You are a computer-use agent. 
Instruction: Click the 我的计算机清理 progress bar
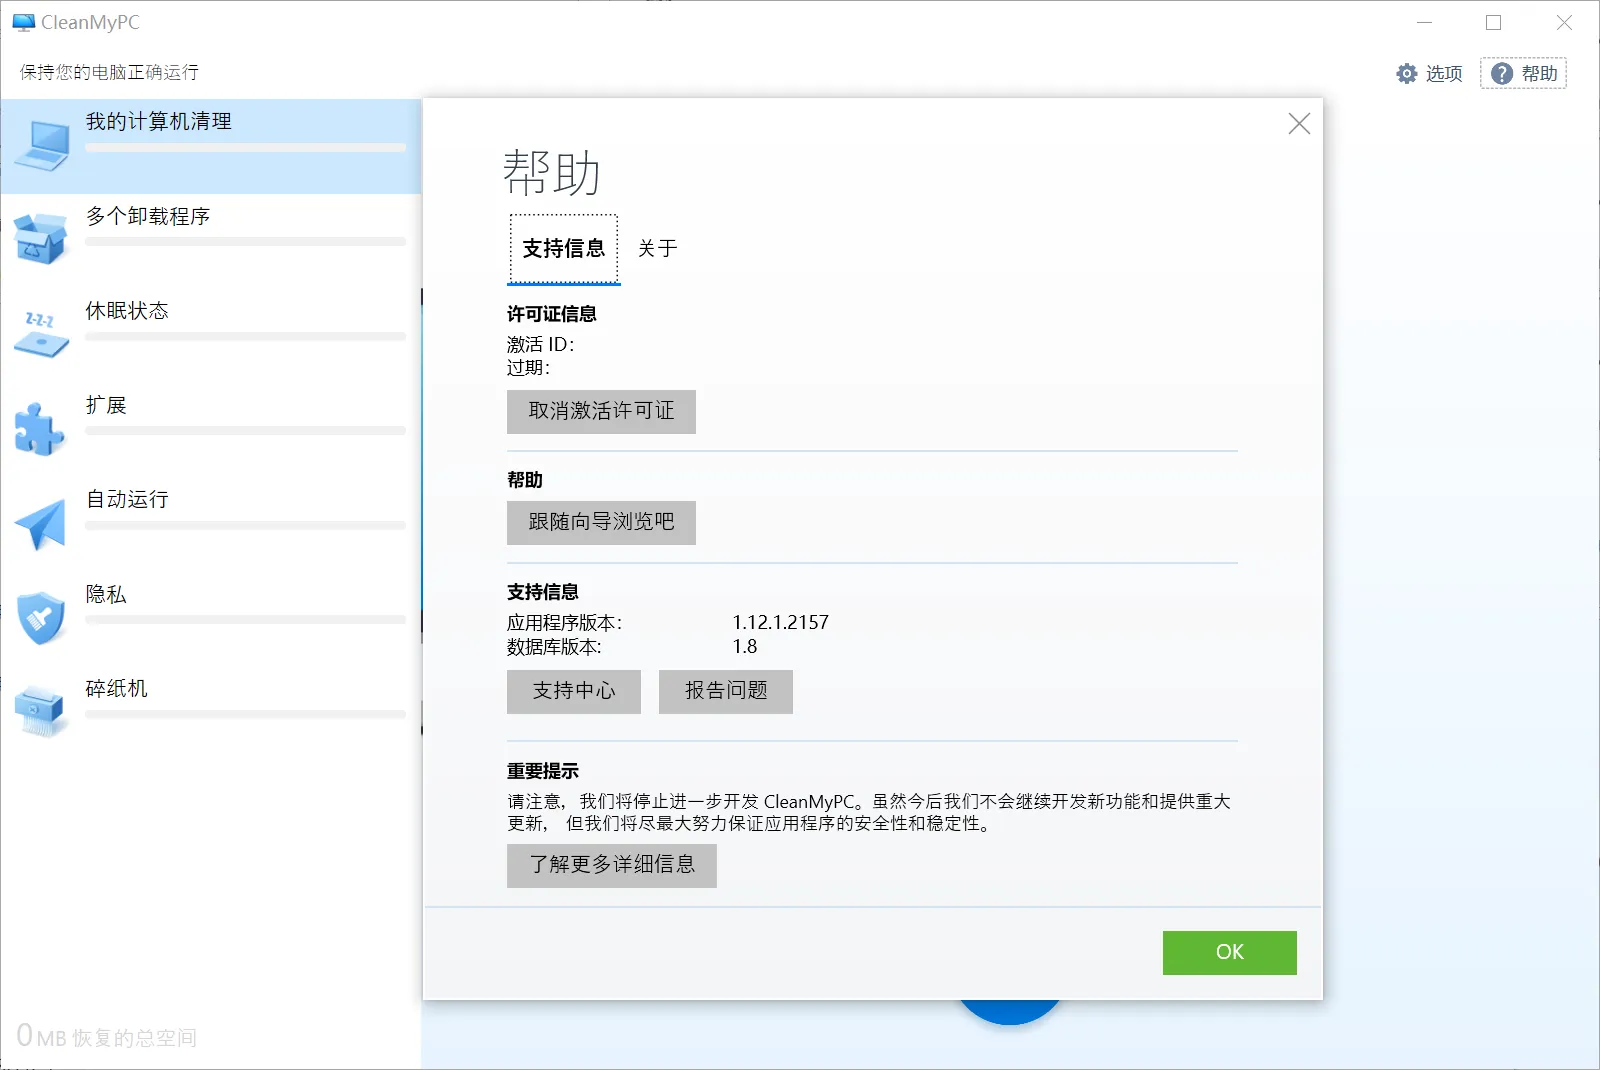246,148
